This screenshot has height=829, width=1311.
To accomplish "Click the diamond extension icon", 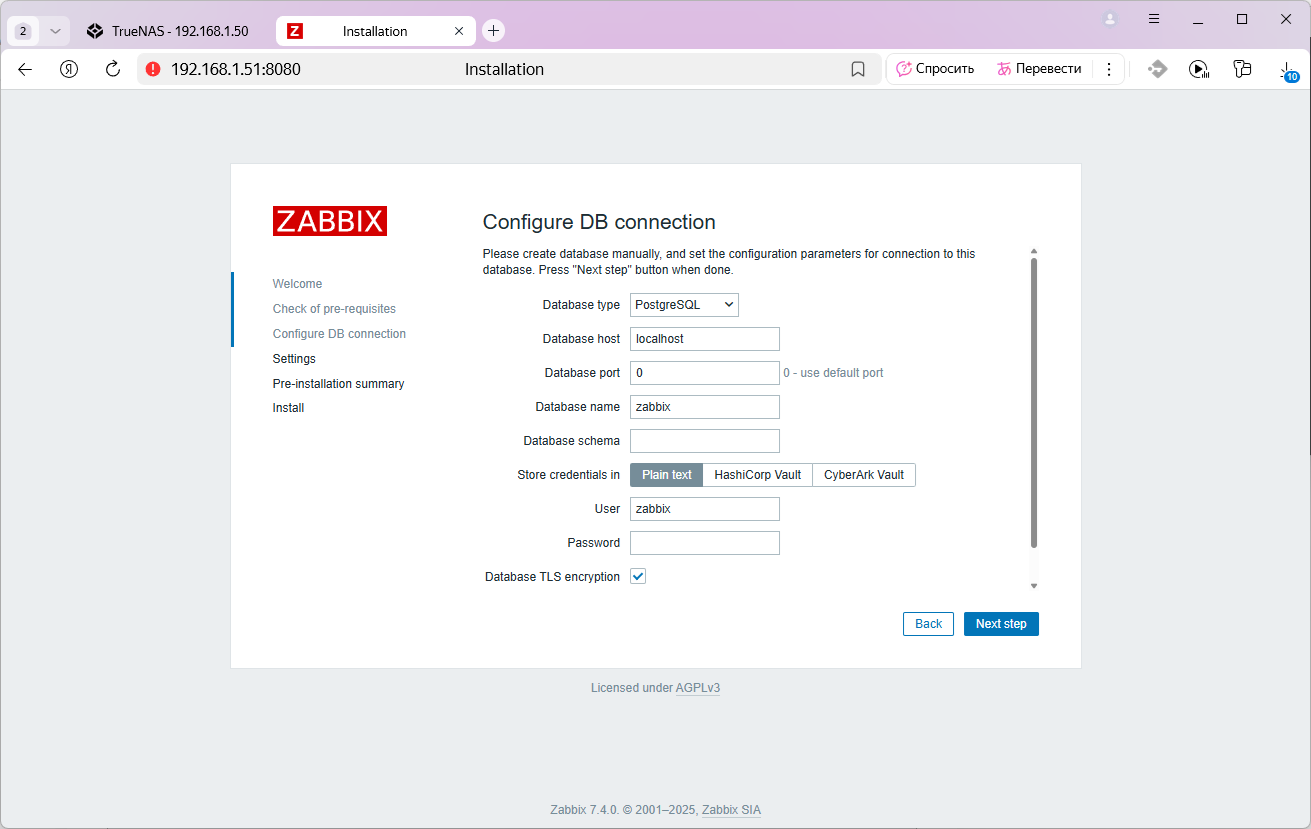I will [1157, 69].
